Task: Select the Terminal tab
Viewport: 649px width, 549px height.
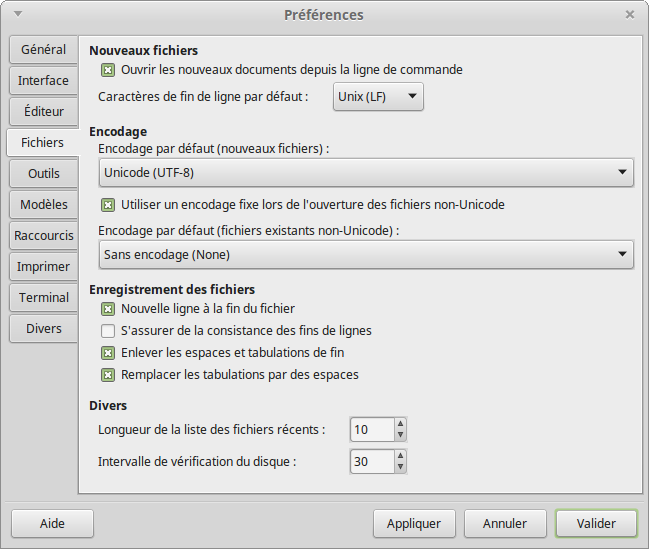Action: (x=43, y=298)
